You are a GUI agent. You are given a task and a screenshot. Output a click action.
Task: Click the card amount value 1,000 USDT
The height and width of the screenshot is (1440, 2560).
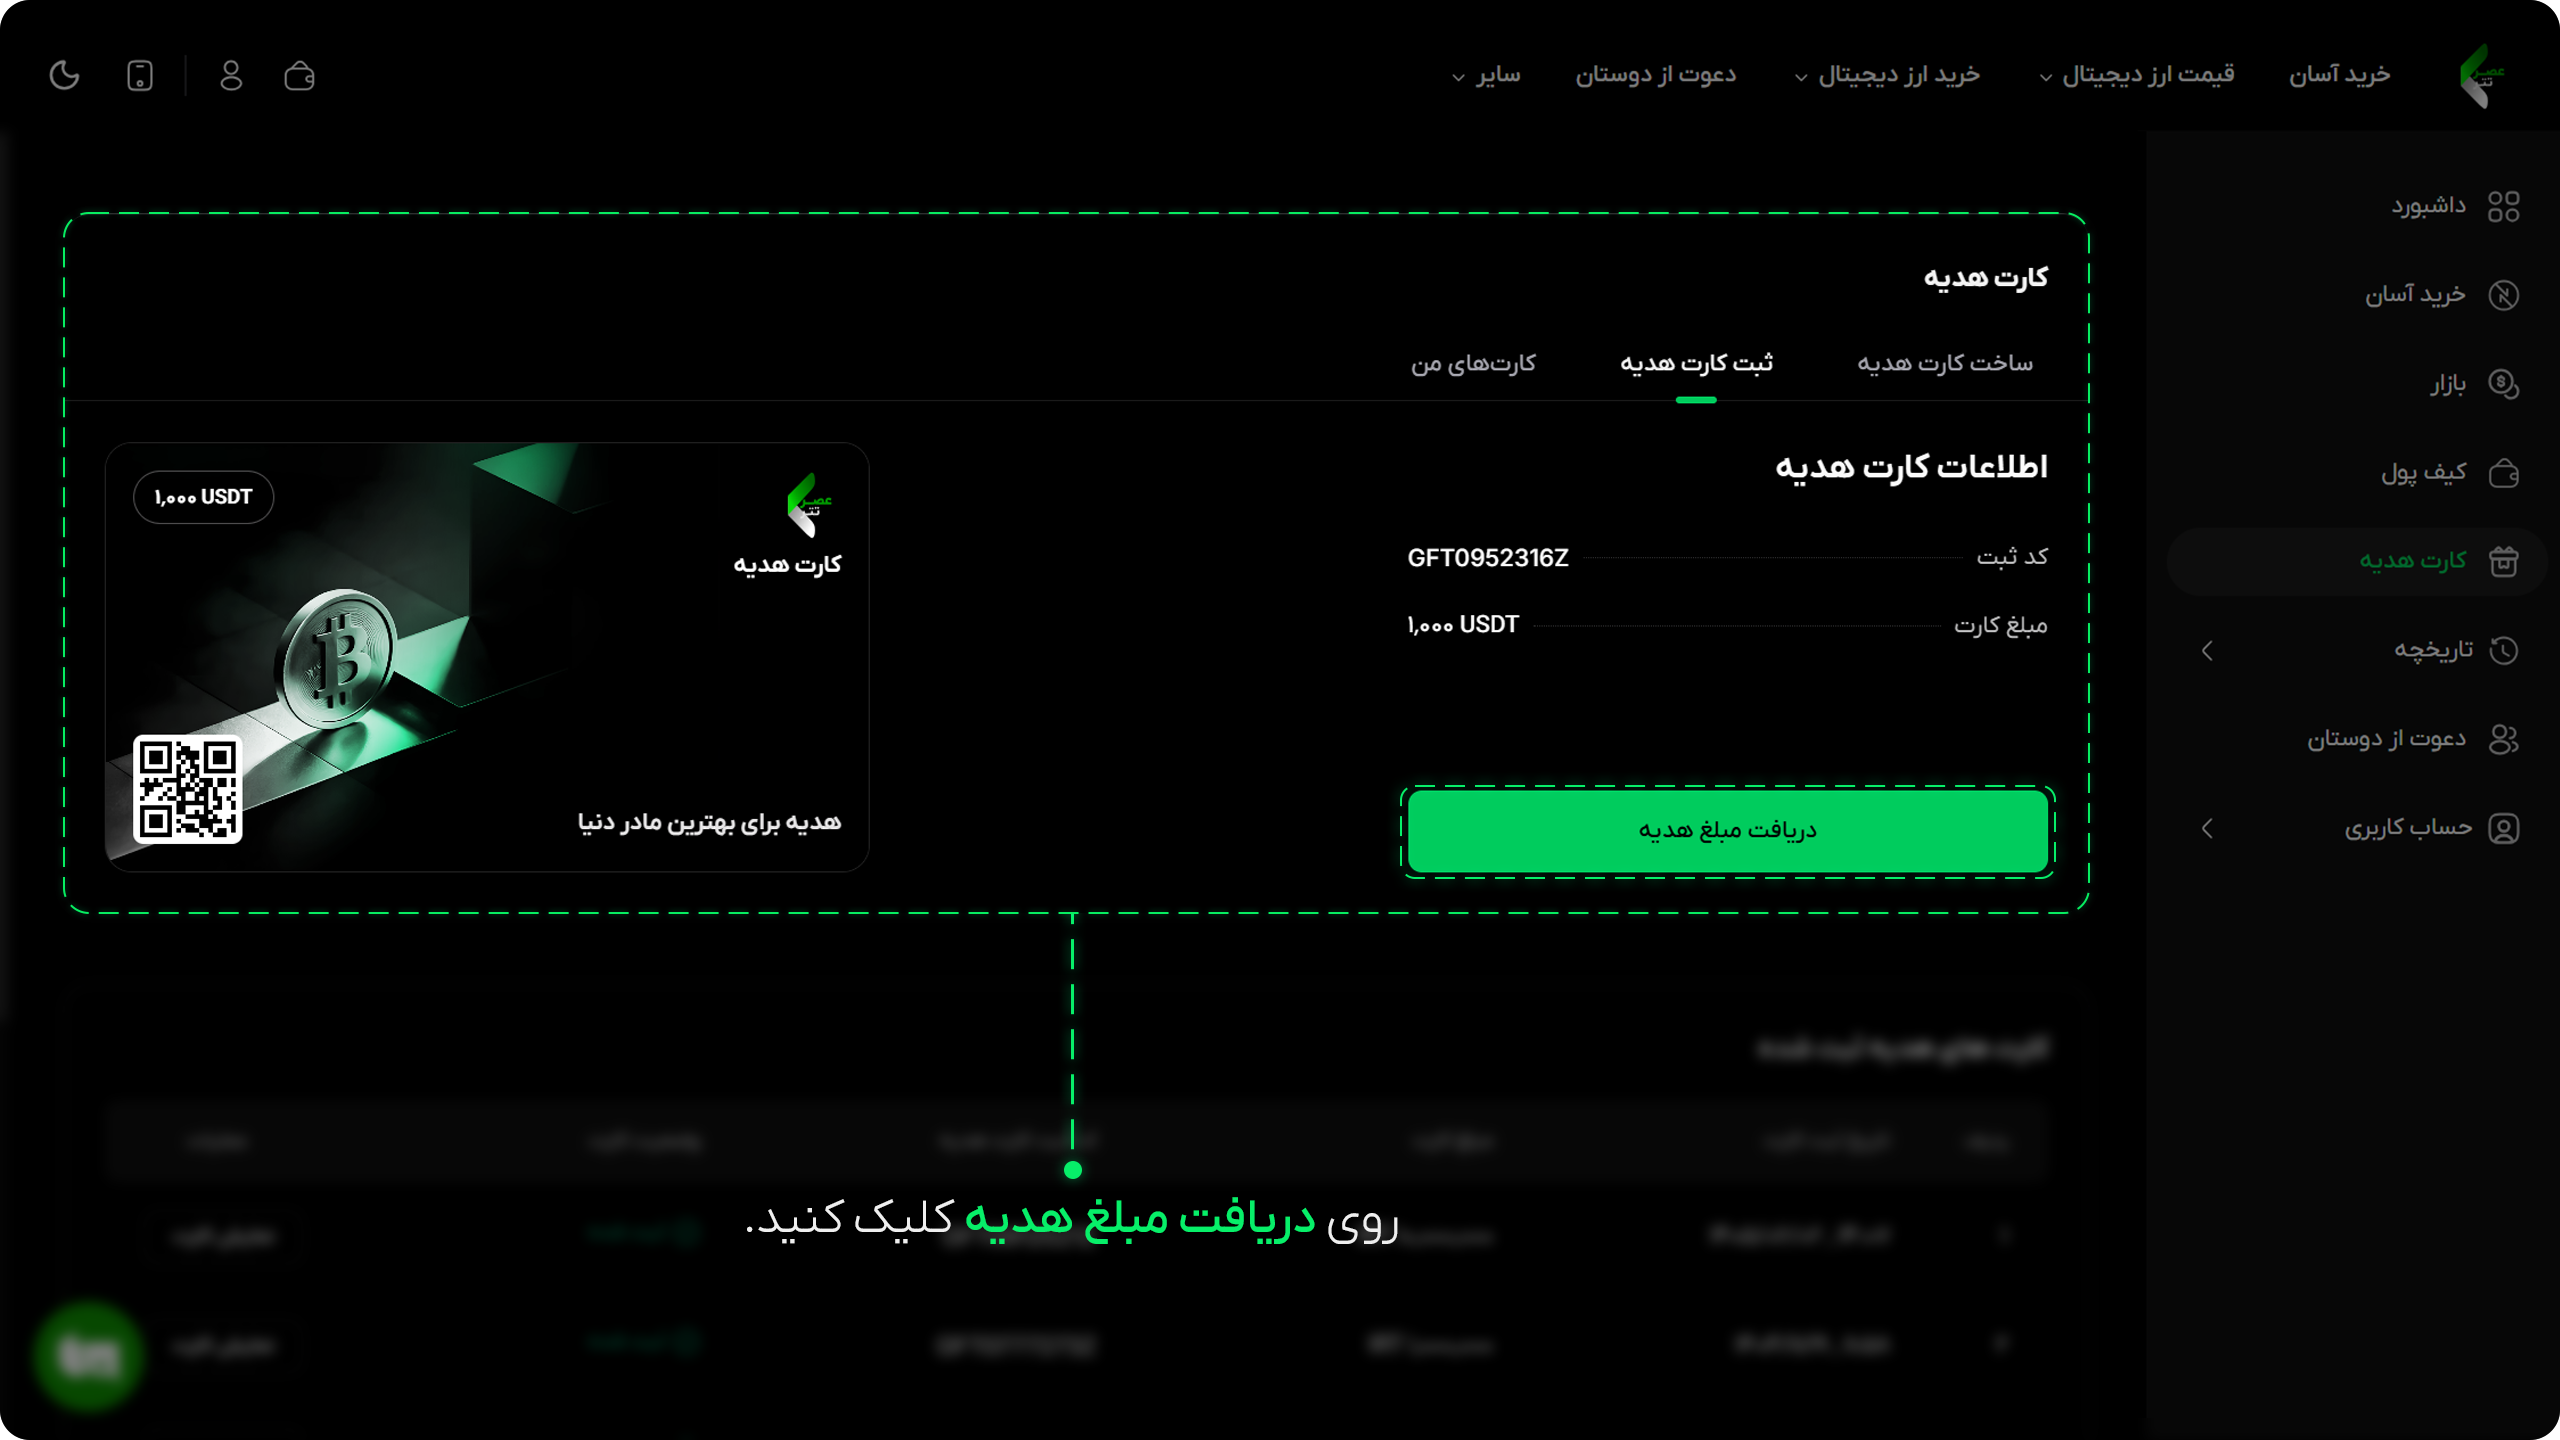point(1463,625)
